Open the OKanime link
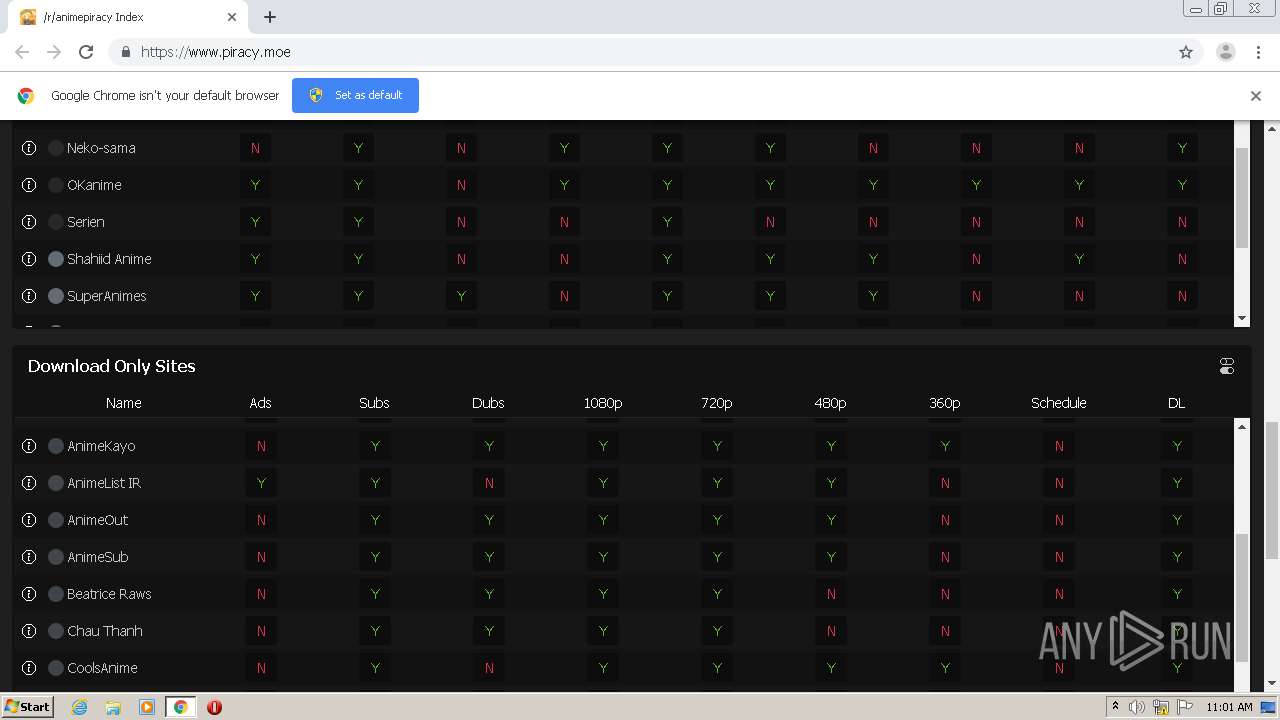The width and height of the screenshot is (1280, 720). tap(94, 185)
